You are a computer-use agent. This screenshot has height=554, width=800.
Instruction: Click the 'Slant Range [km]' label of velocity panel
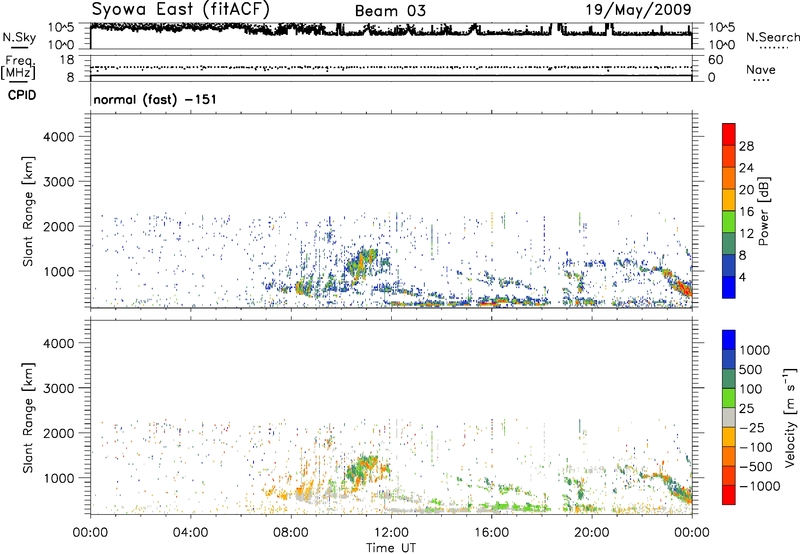tap(28, 418)
